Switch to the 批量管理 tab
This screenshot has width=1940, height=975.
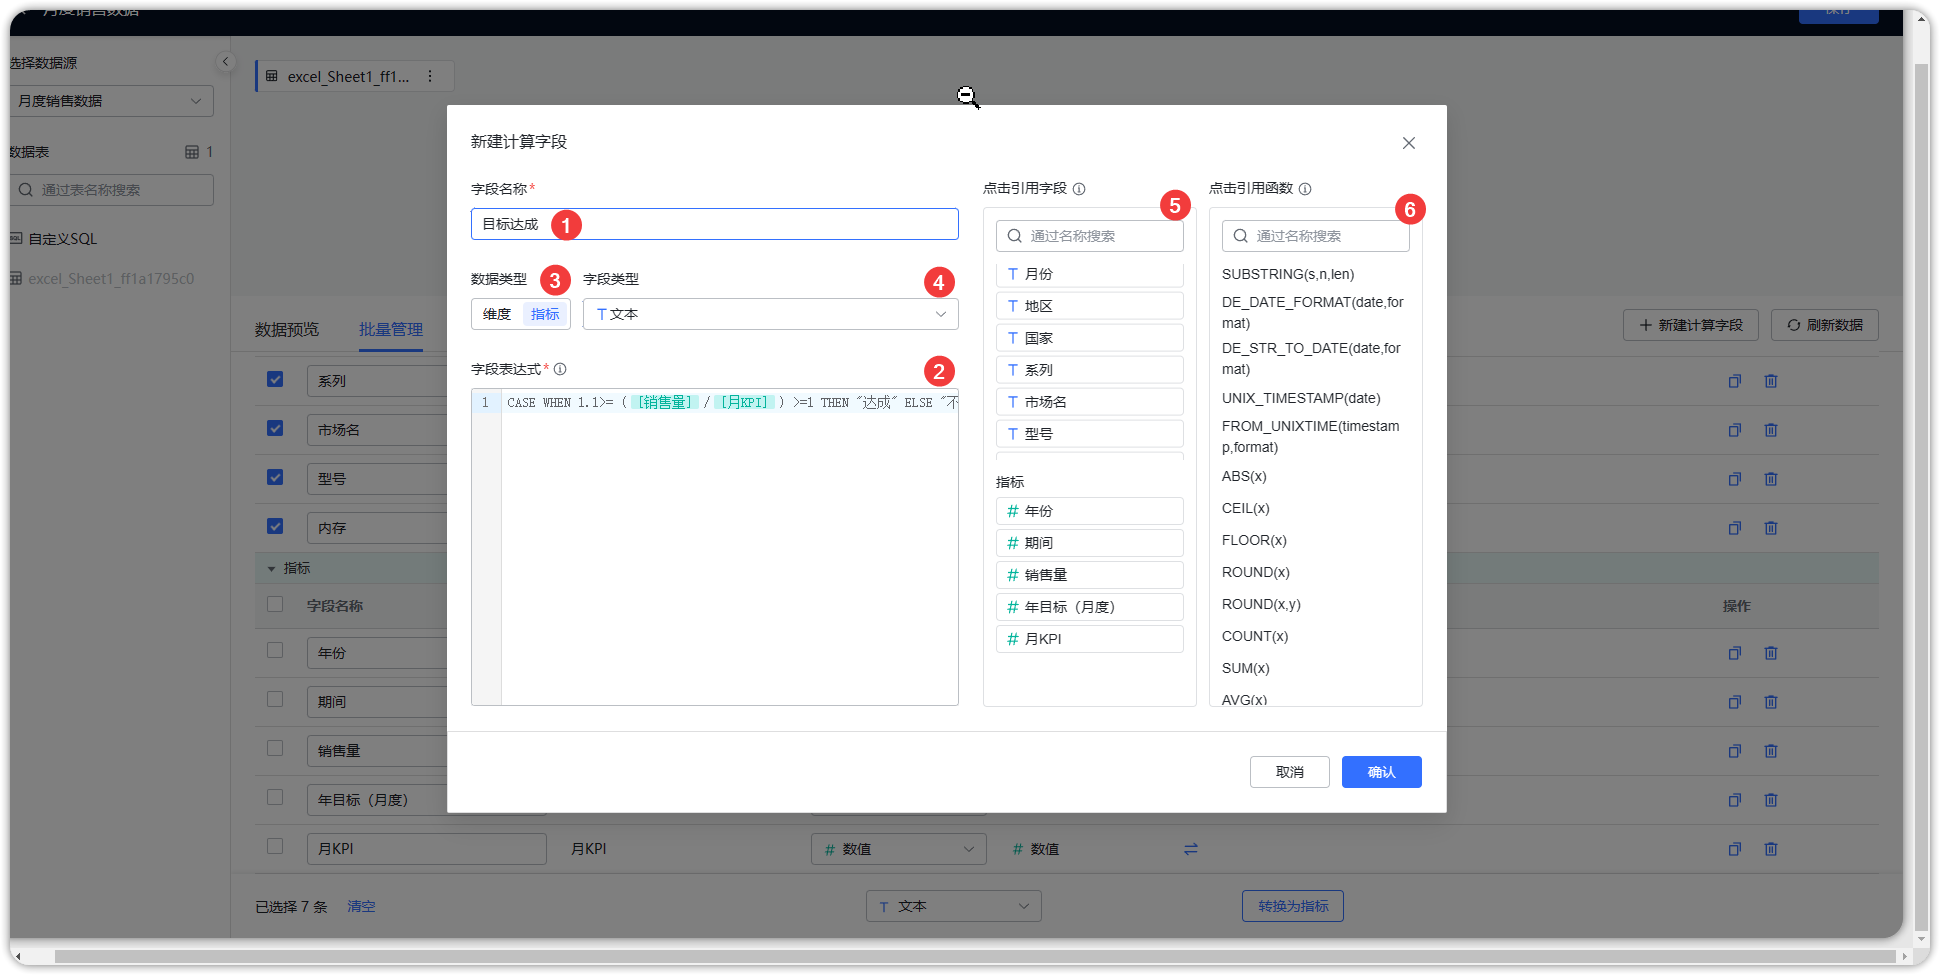pos(391,330)
